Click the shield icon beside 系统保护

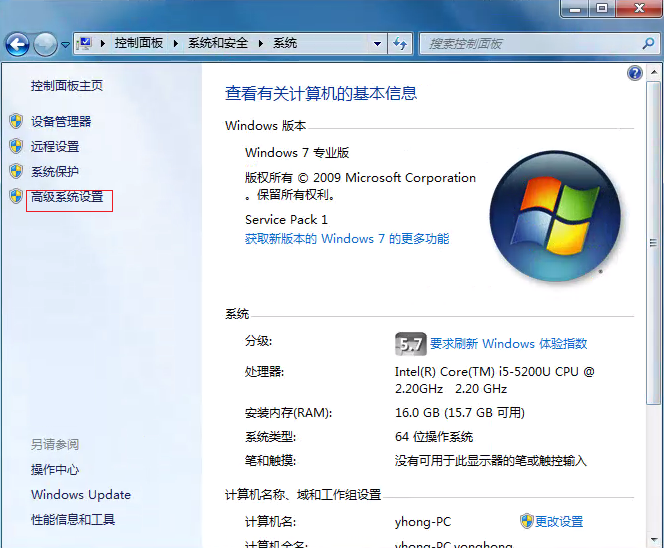16,171
